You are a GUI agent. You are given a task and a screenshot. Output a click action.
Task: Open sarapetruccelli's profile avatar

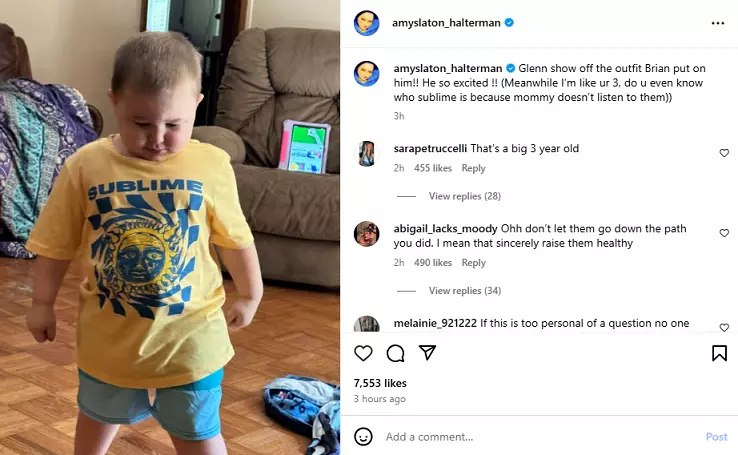coord(367,153)
